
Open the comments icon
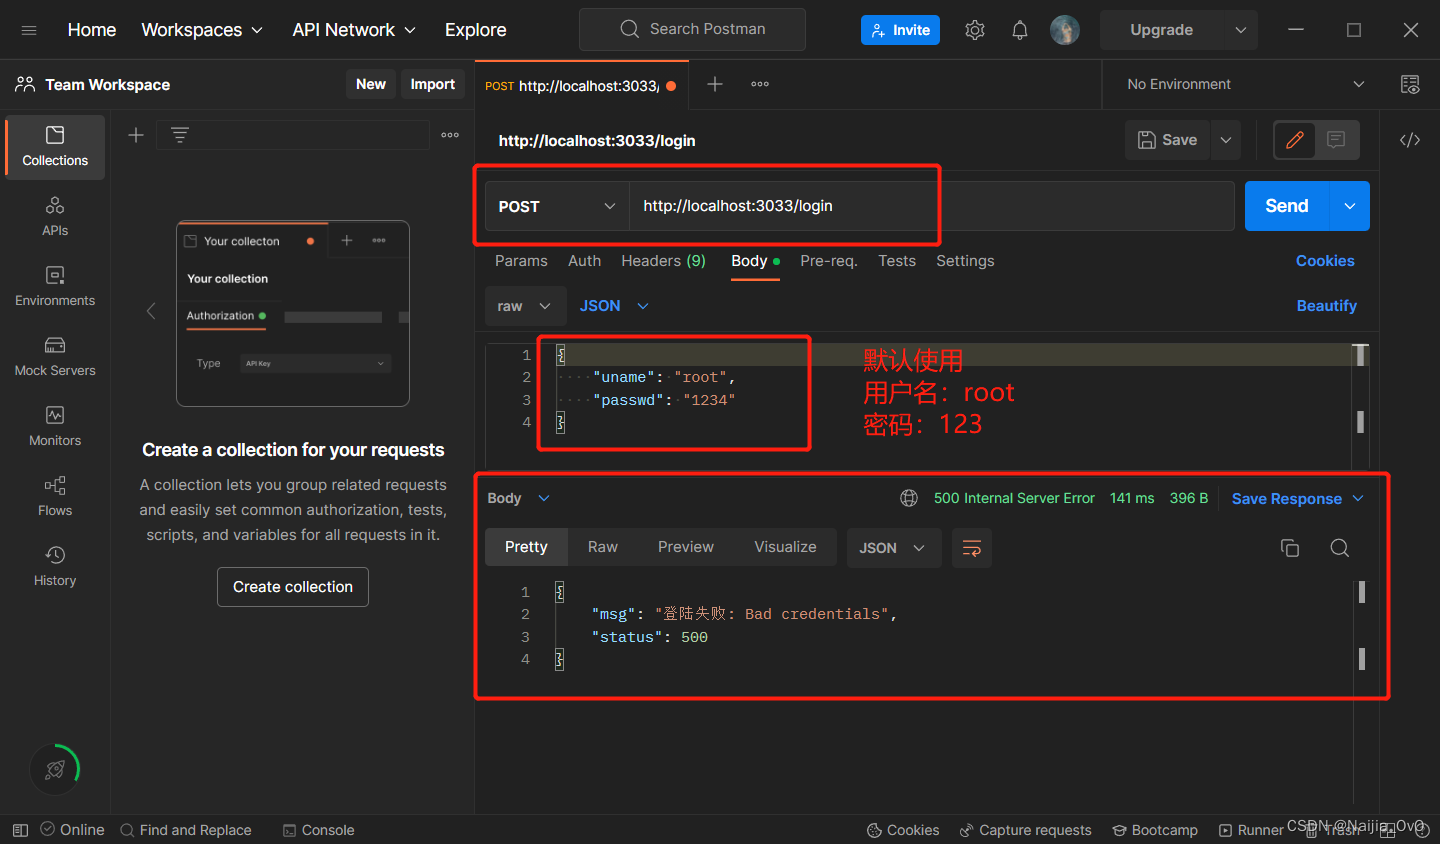(x=1336, y=140)
